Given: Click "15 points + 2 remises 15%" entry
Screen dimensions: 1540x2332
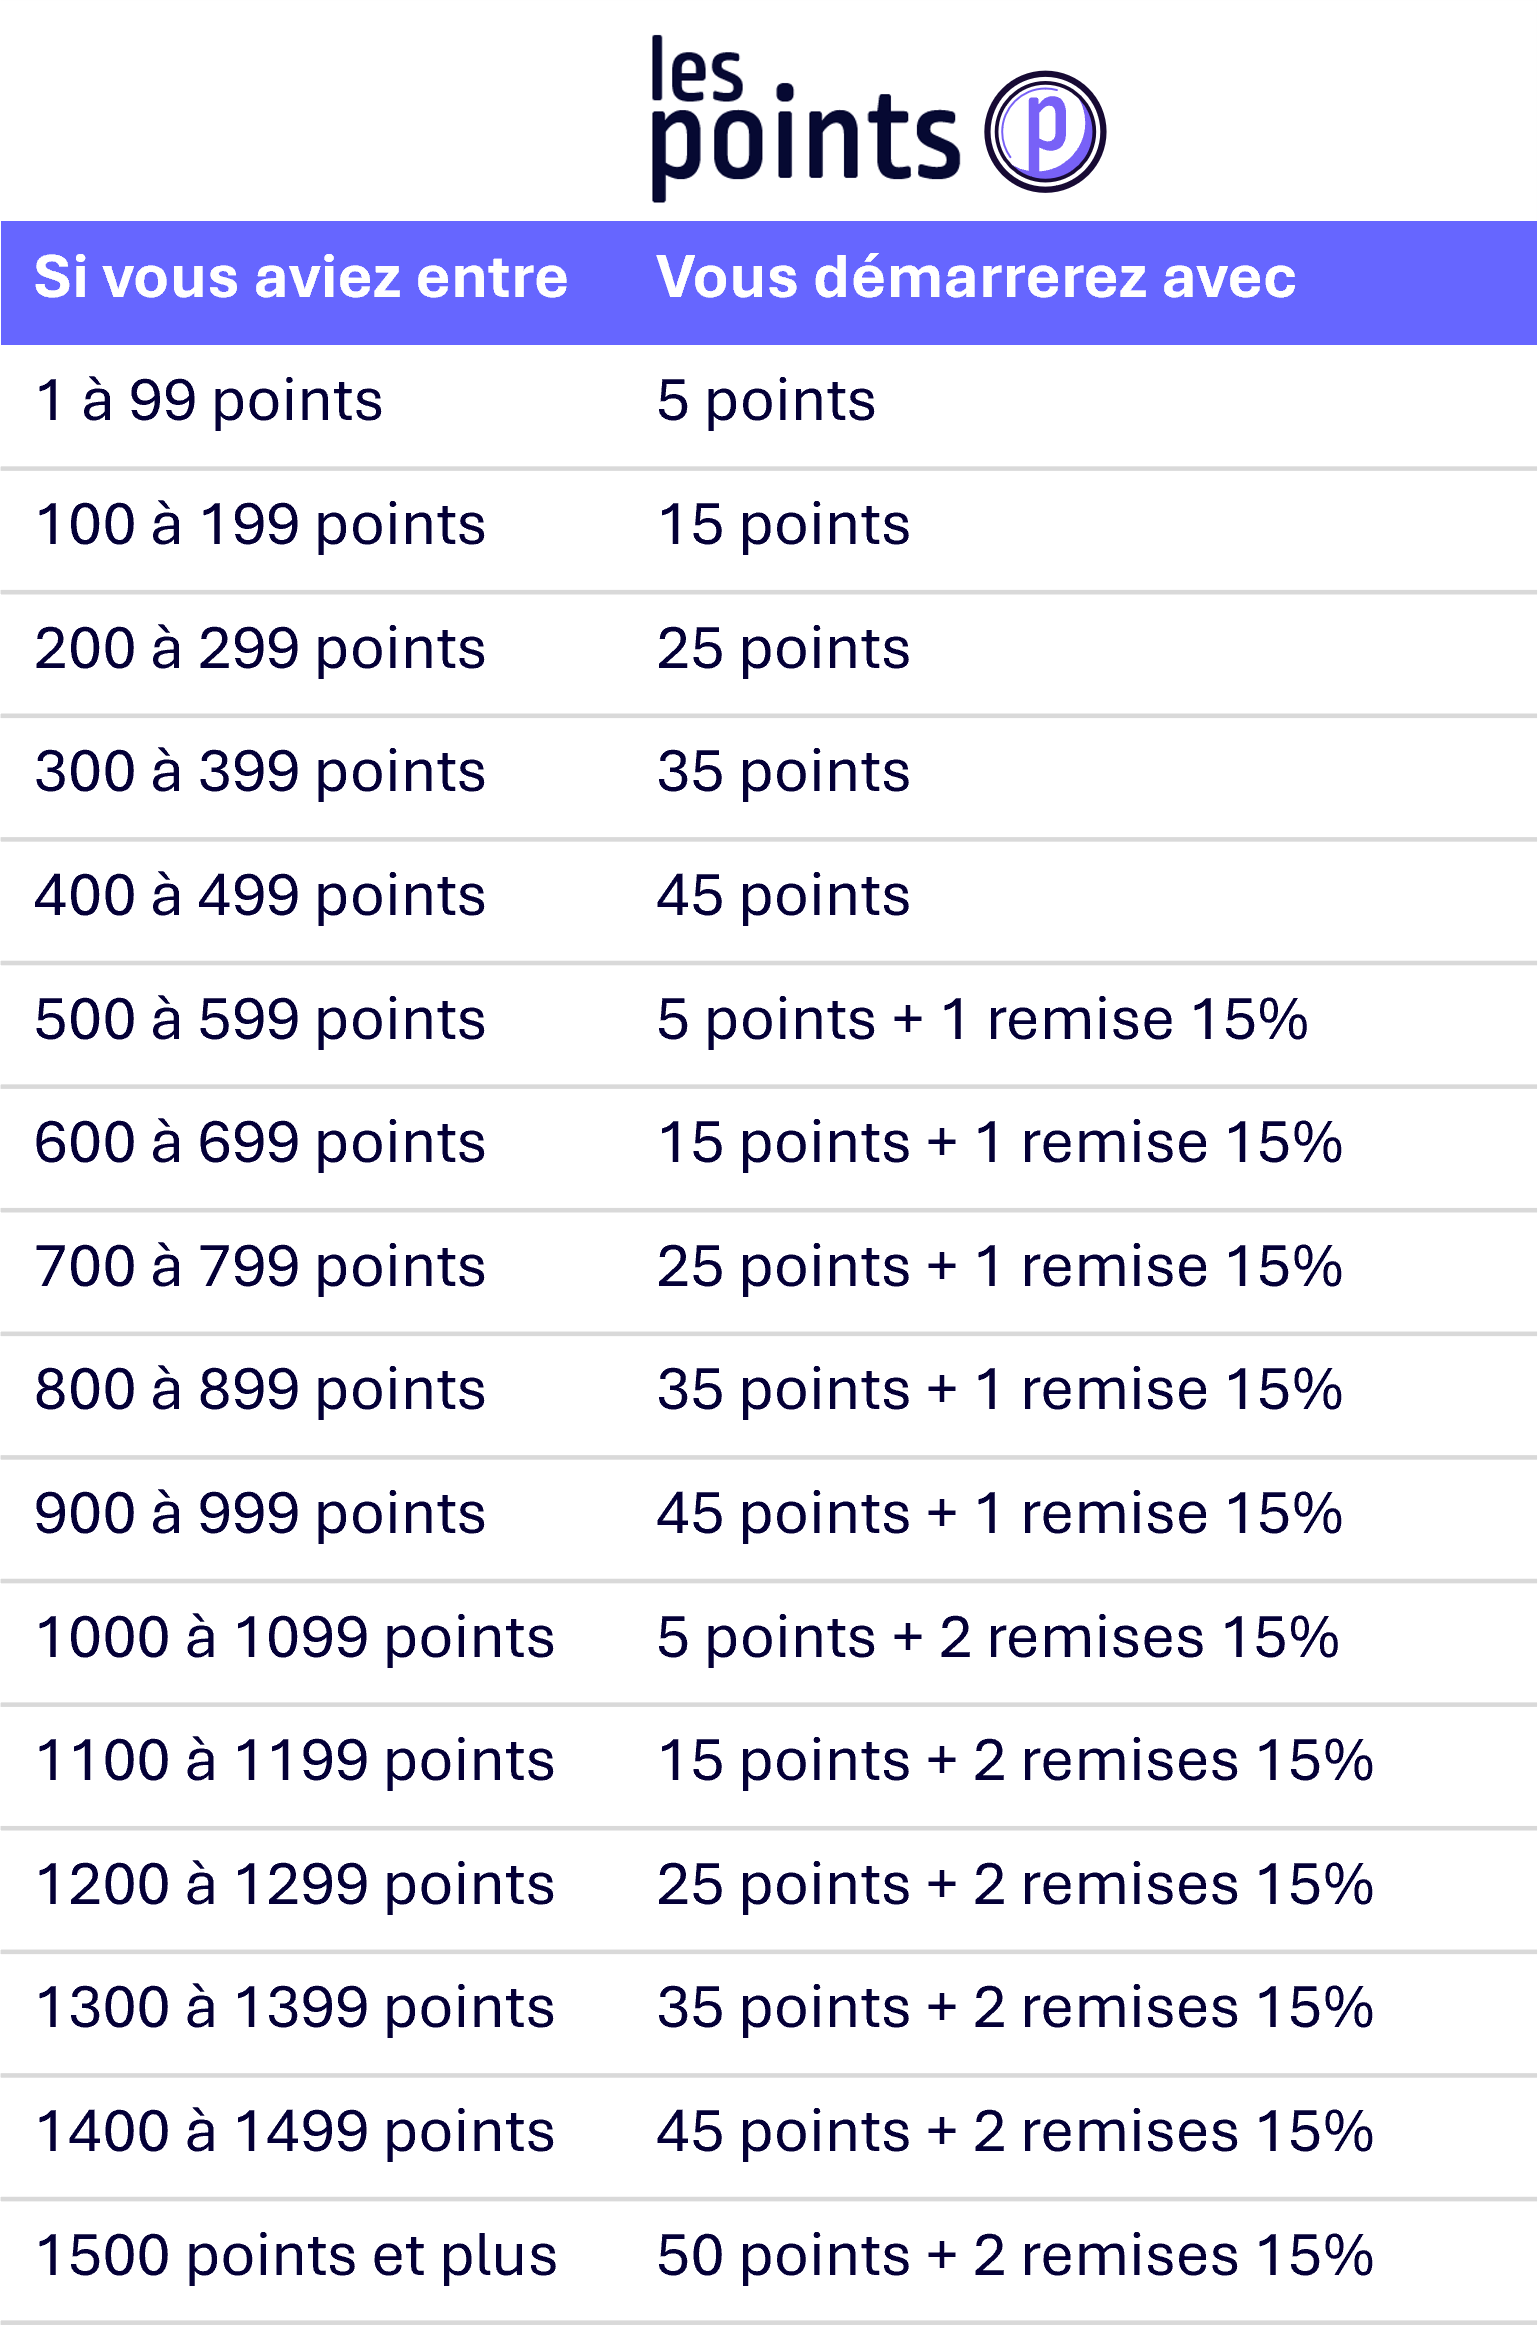Looking at the screenshot, I should coord(1015,1762).
